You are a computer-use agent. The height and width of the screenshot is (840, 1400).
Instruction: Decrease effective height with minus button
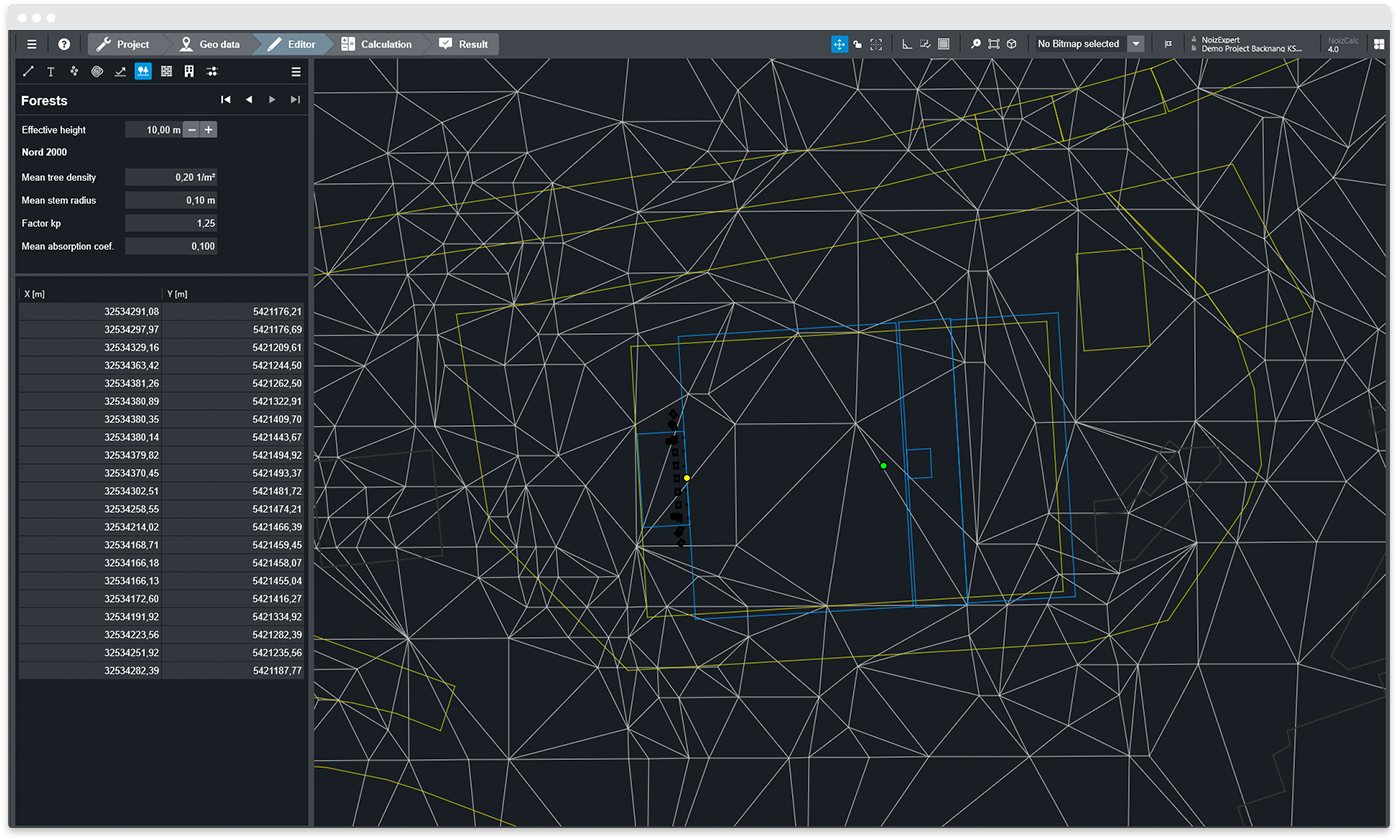pyautogui.click(x=192, y=130)
